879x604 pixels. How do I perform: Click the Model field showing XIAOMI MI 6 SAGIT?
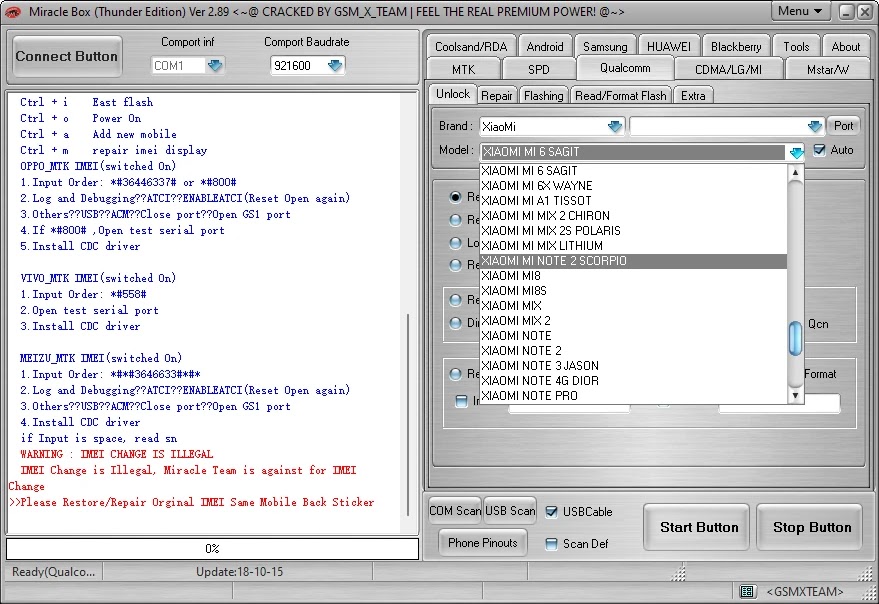pyautogui.click(x=633, y=152)
